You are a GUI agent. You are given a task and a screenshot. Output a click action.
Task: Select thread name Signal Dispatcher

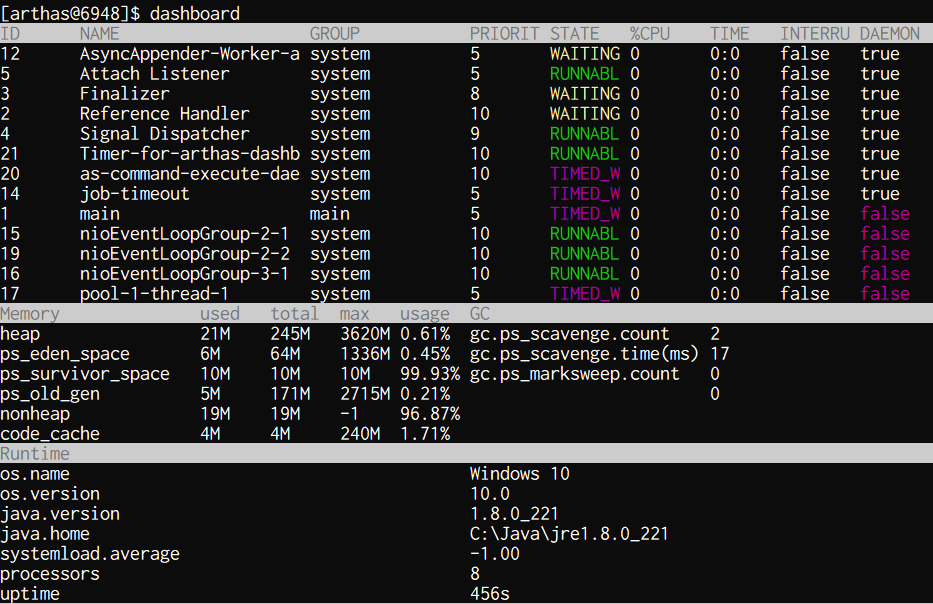(x=165, y=134)
